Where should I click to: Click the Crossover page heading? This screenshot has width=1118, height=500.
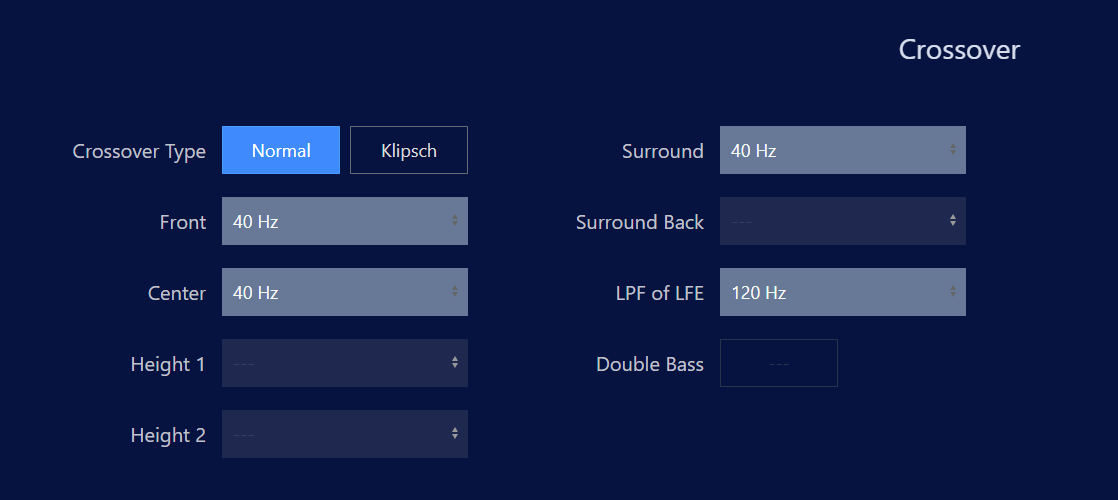(x=959, y=50)
